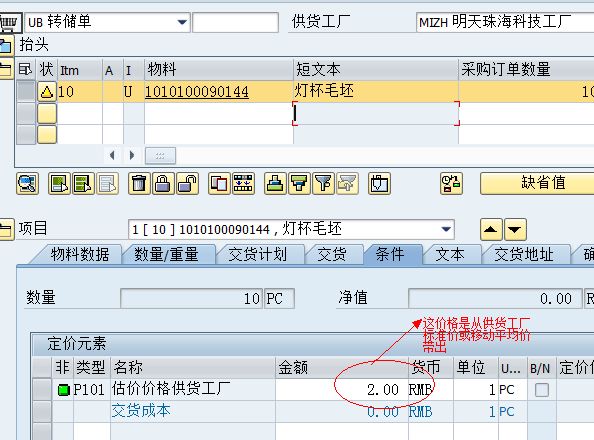Click the horizontal scrollbar thumb in item table
The width and height of the screenshot is (594, 440).
160,156
